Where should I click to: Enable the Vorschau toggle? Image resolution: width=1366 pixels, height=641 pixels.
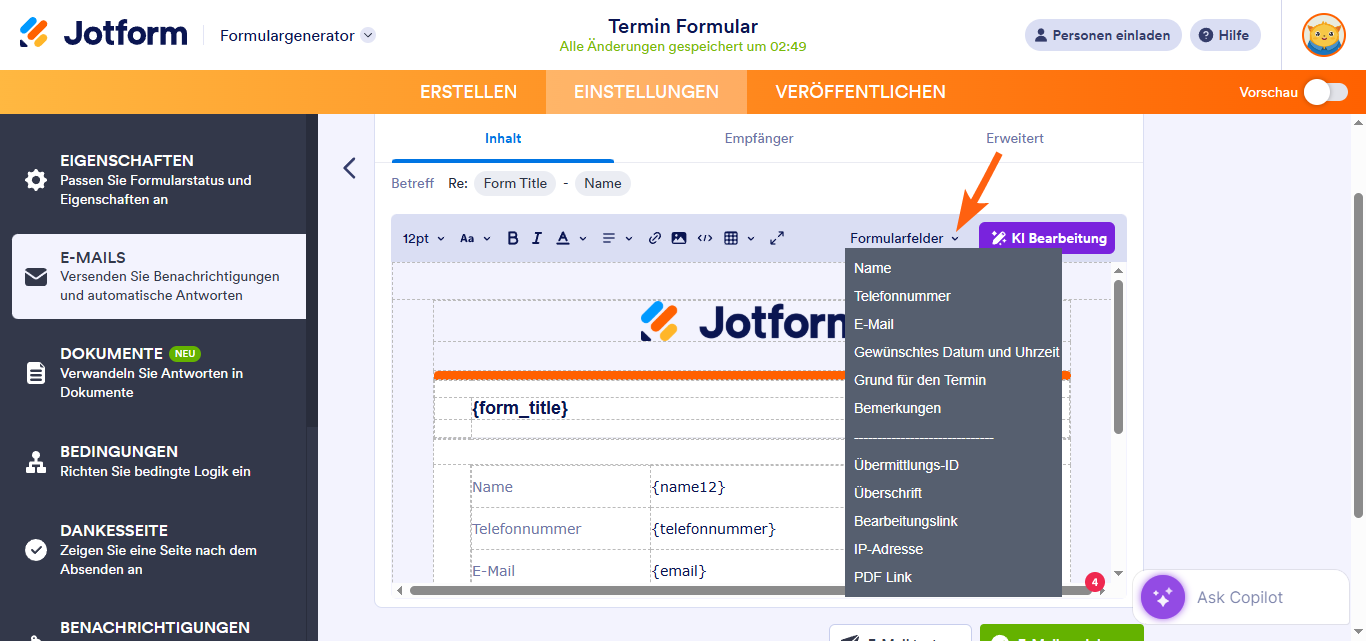[x=1325, y=91]
